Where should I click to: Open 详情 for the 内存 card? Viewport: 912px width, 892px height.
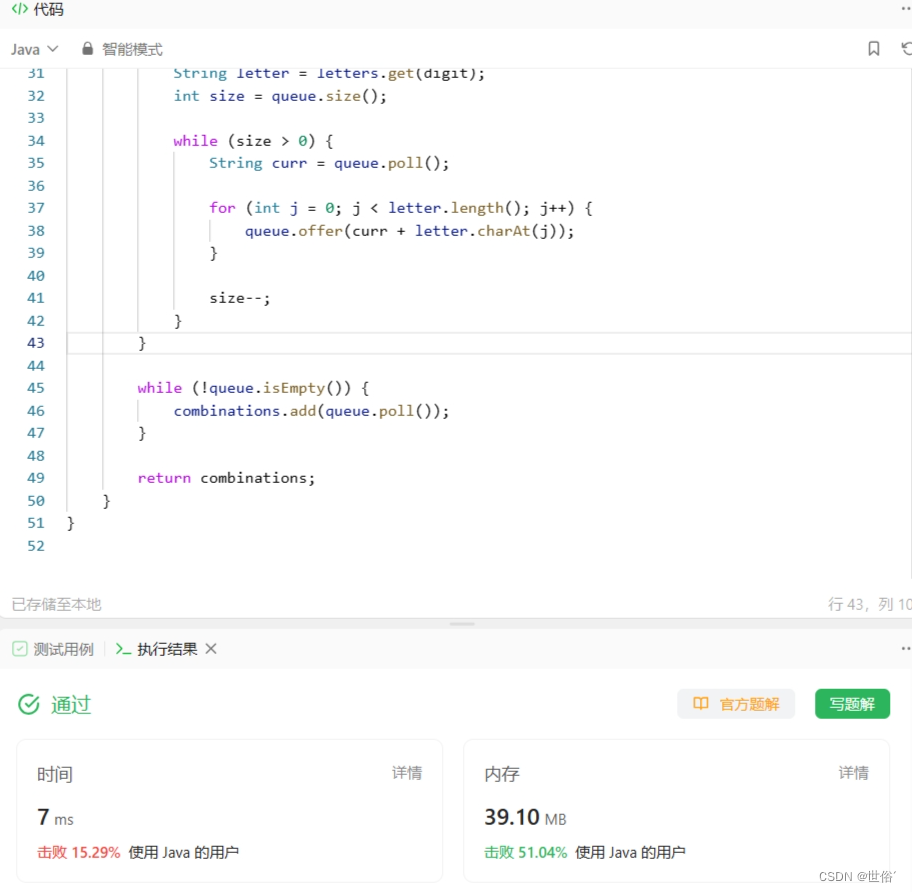pyautogui.click(x=853, y=773)
